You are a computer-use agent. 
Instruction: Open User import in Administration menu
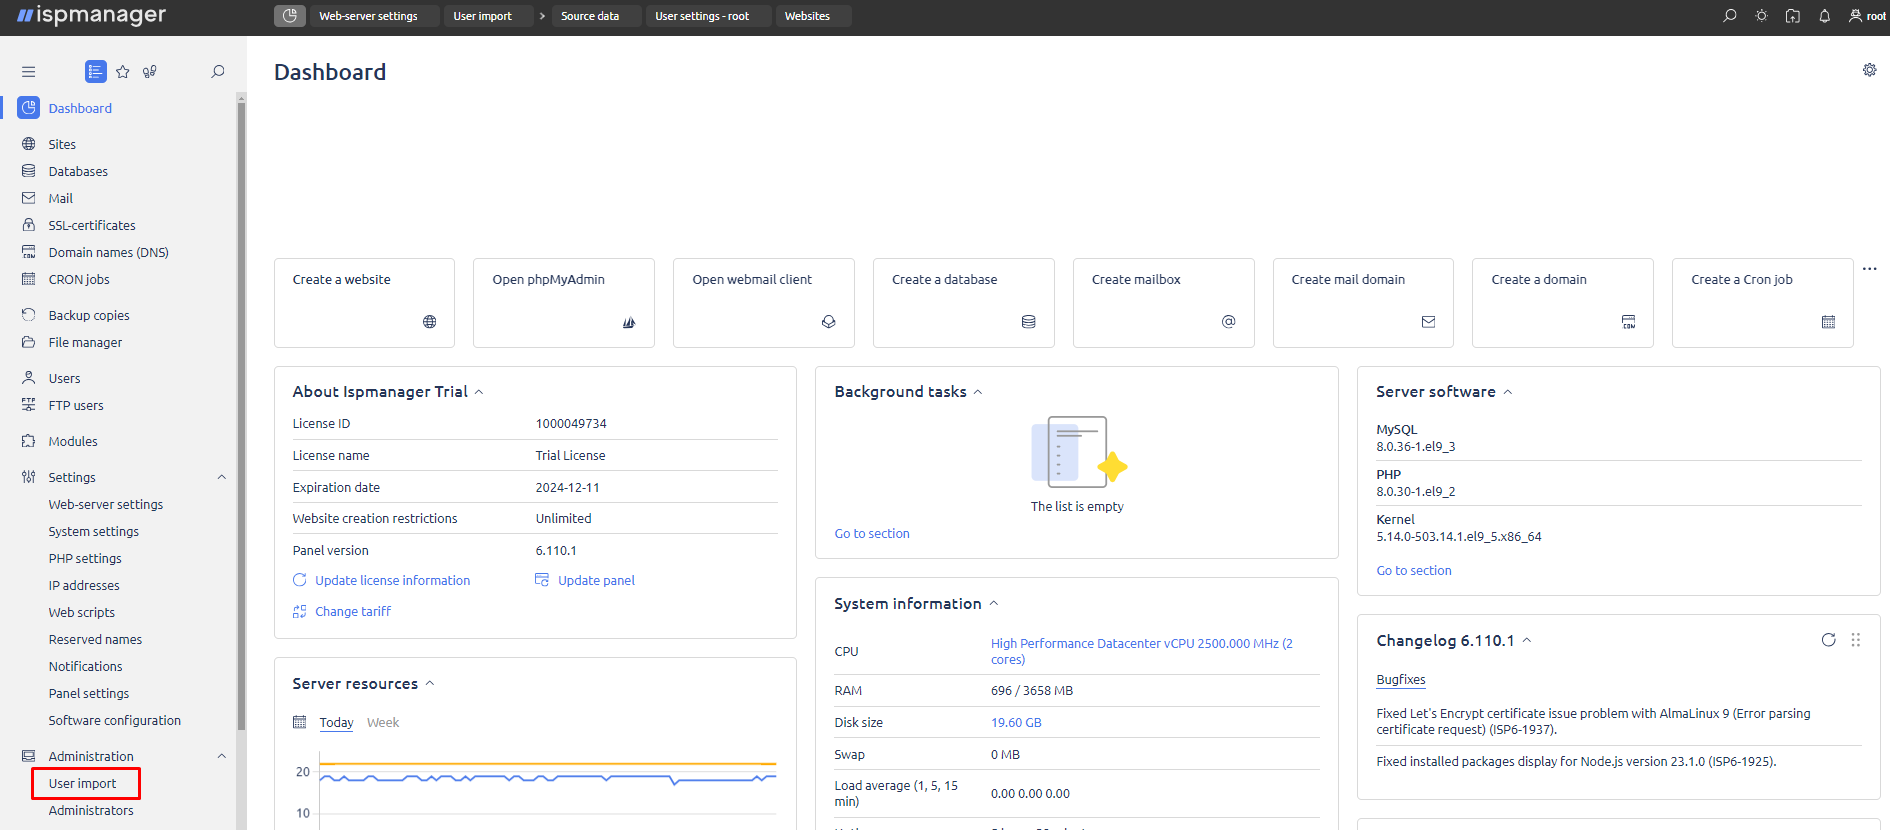pyautogui.click(x=83, y=783)
